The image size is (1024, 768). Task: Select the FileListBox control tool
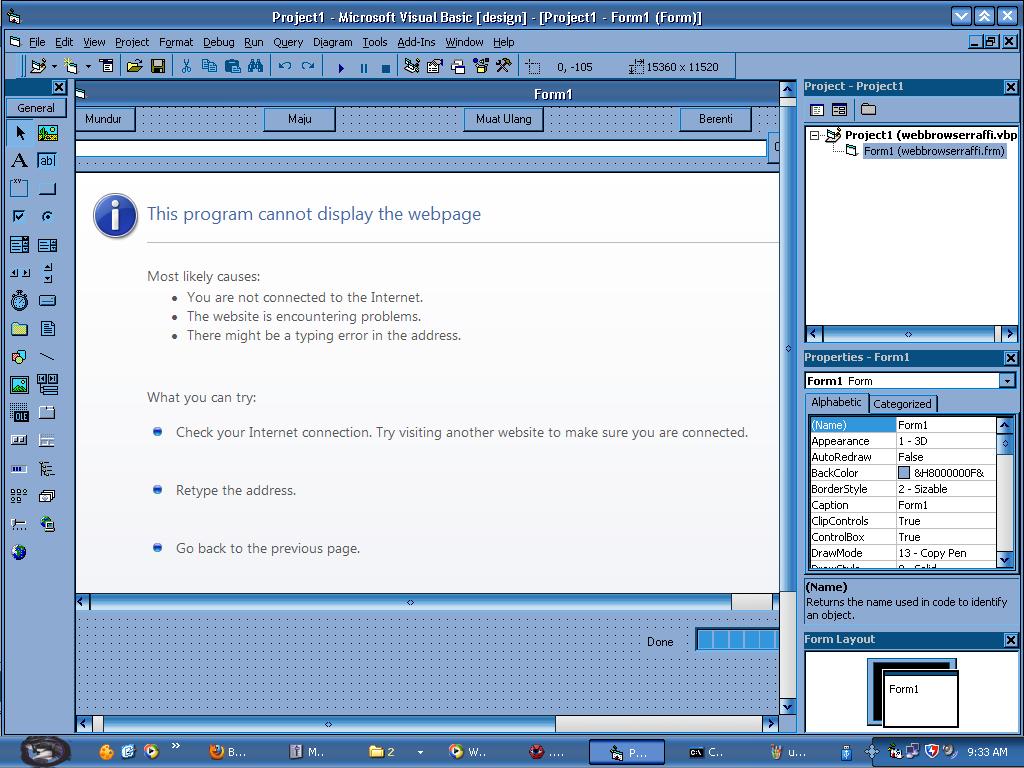coord(47,328)
